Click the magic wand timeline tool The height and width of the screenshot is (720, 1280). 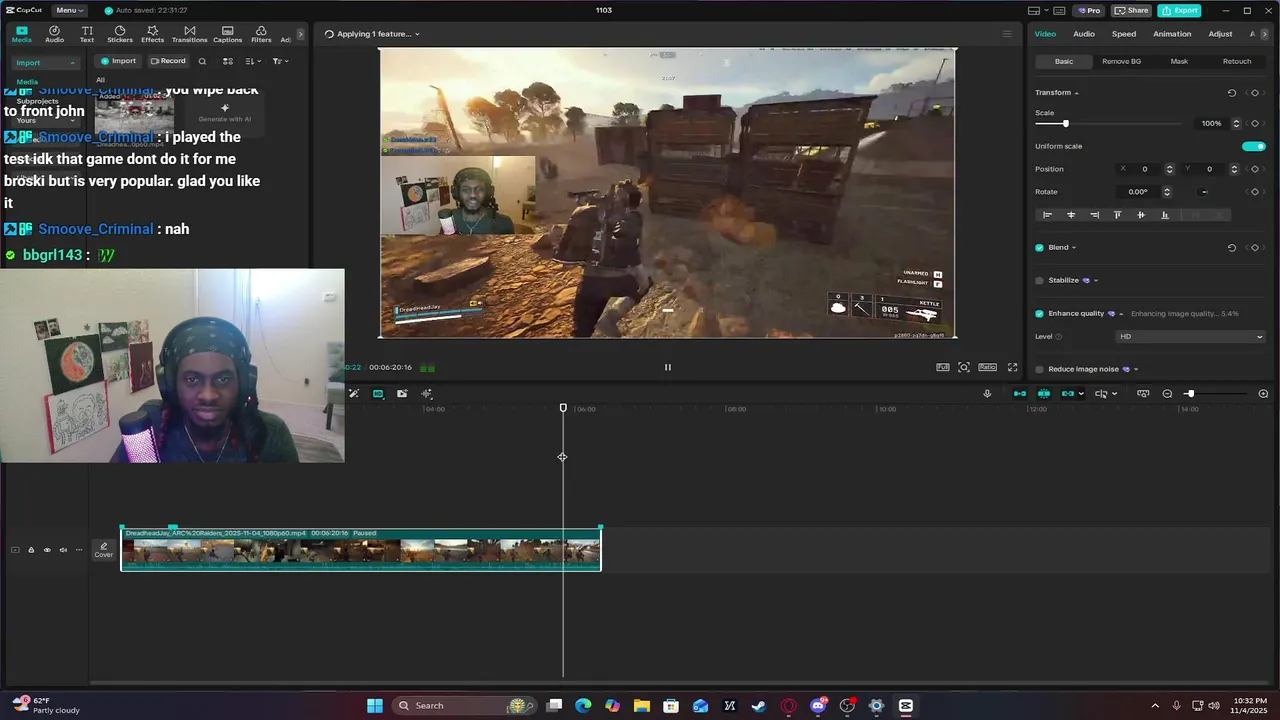coord(354,394)
